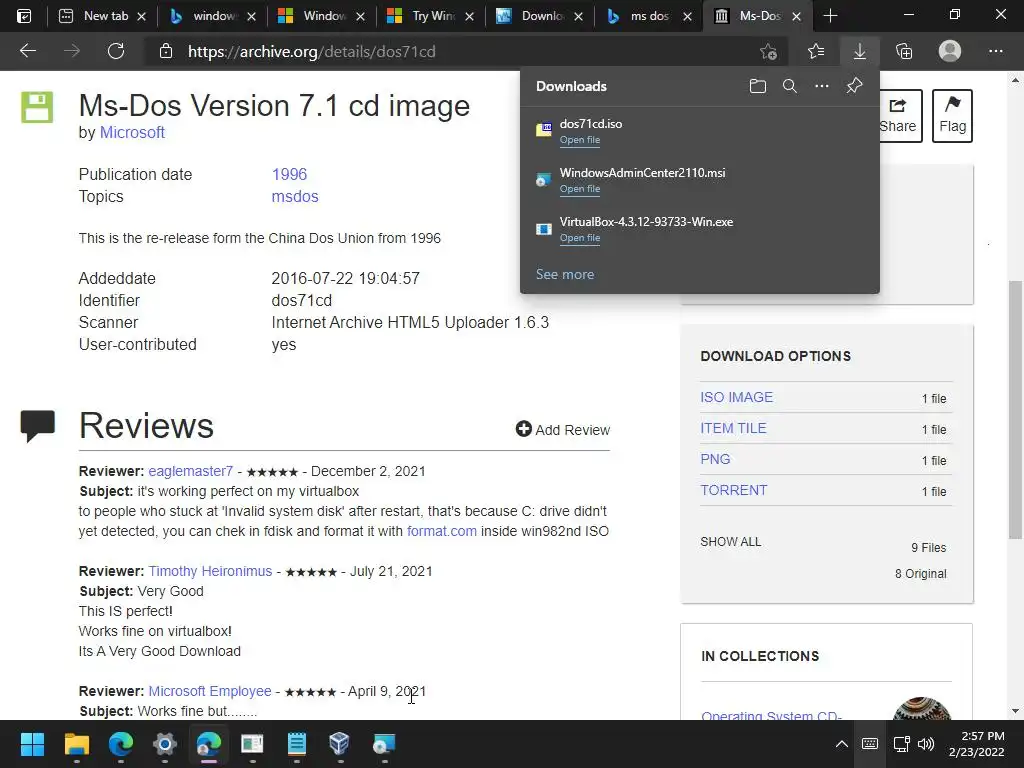
Task: Pin the Downloads panel
Action: tap(854, 86)
